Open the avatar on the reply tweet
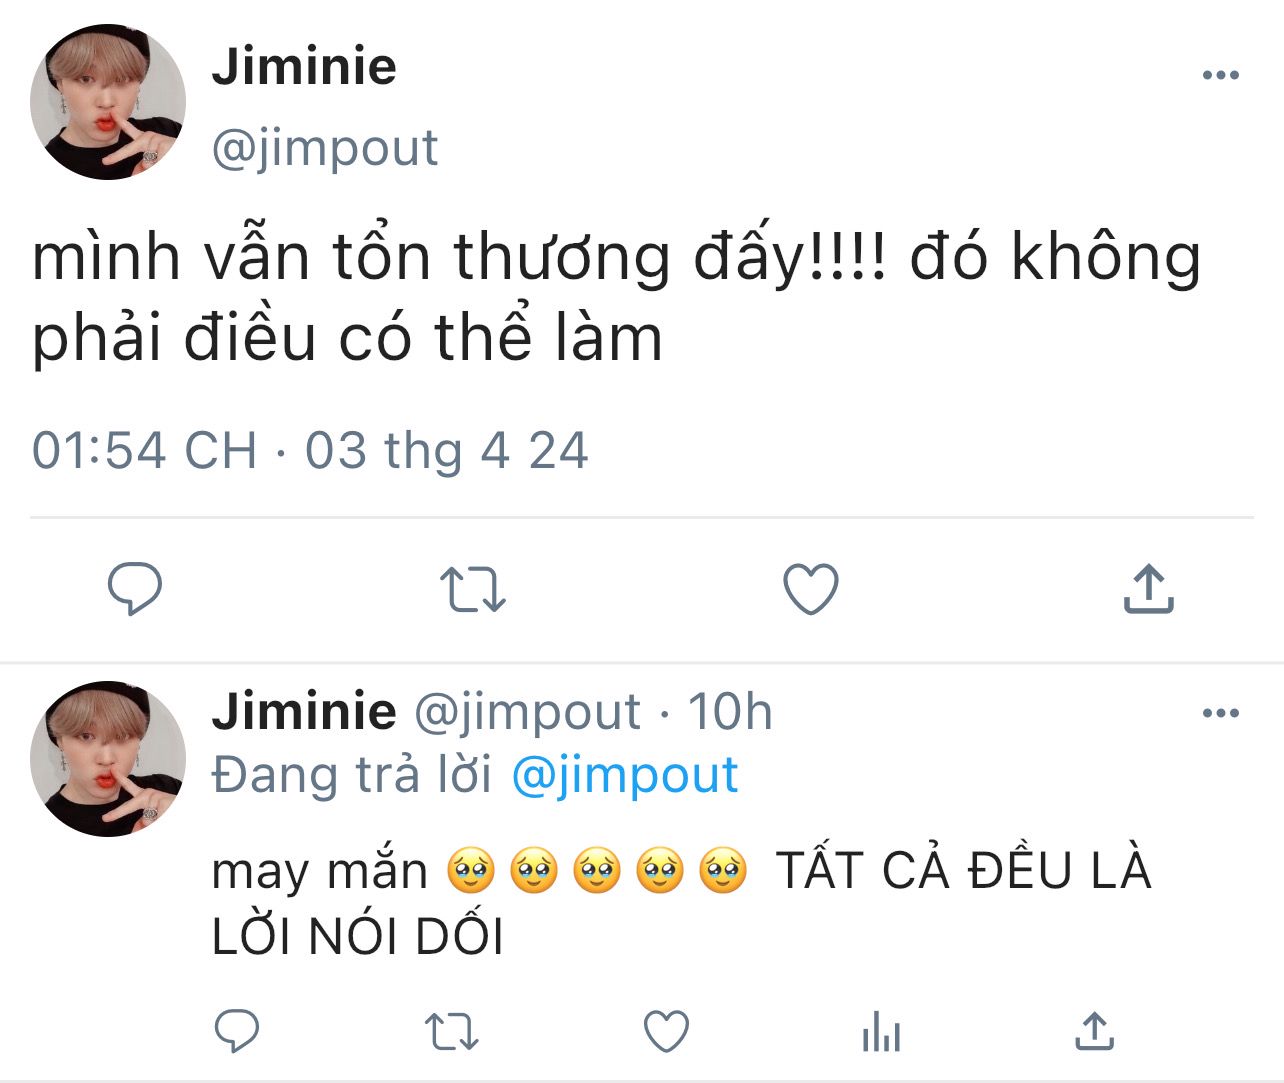 pos(108,759)
